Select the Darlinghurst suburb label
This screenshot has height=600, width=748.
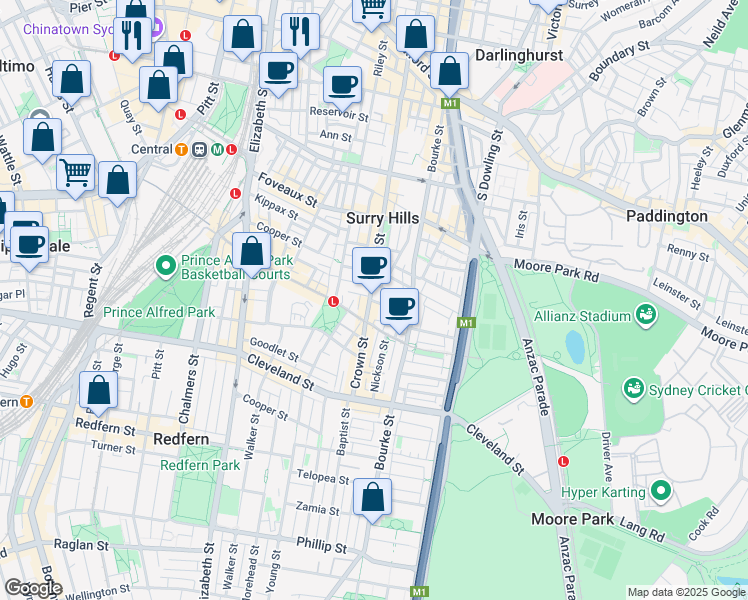pos(515,55)
